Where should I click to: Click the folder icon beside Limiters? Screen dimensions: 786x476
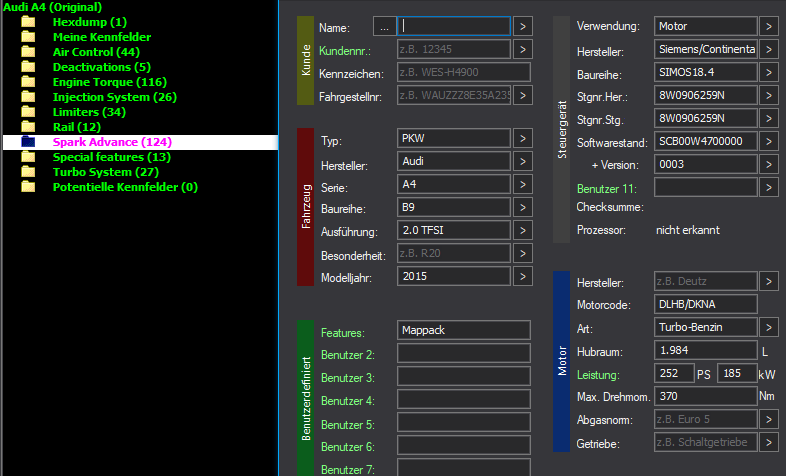(x=29, y=112)
